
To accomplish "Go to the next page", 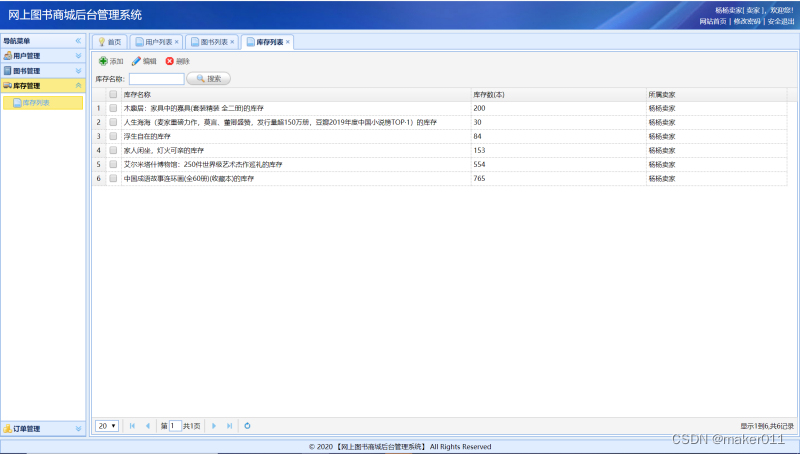I will [x=214, y=426].
